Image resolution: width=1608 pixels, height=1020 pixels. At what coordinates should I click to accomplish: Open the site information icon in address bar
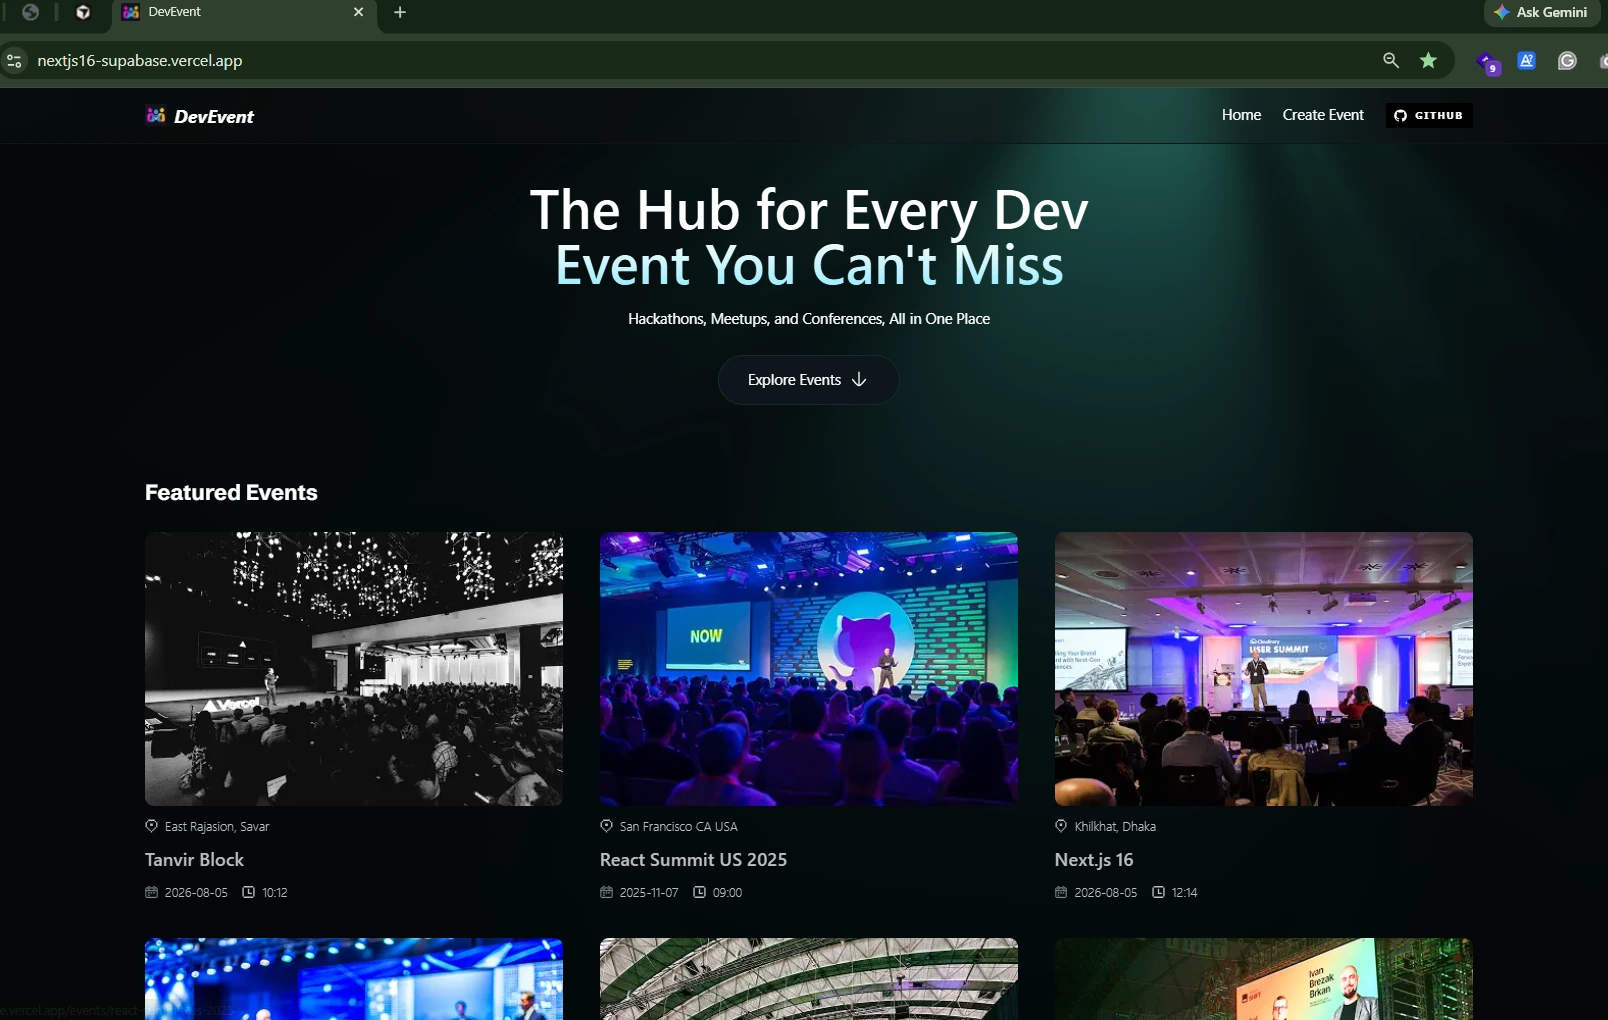(14, 61)
